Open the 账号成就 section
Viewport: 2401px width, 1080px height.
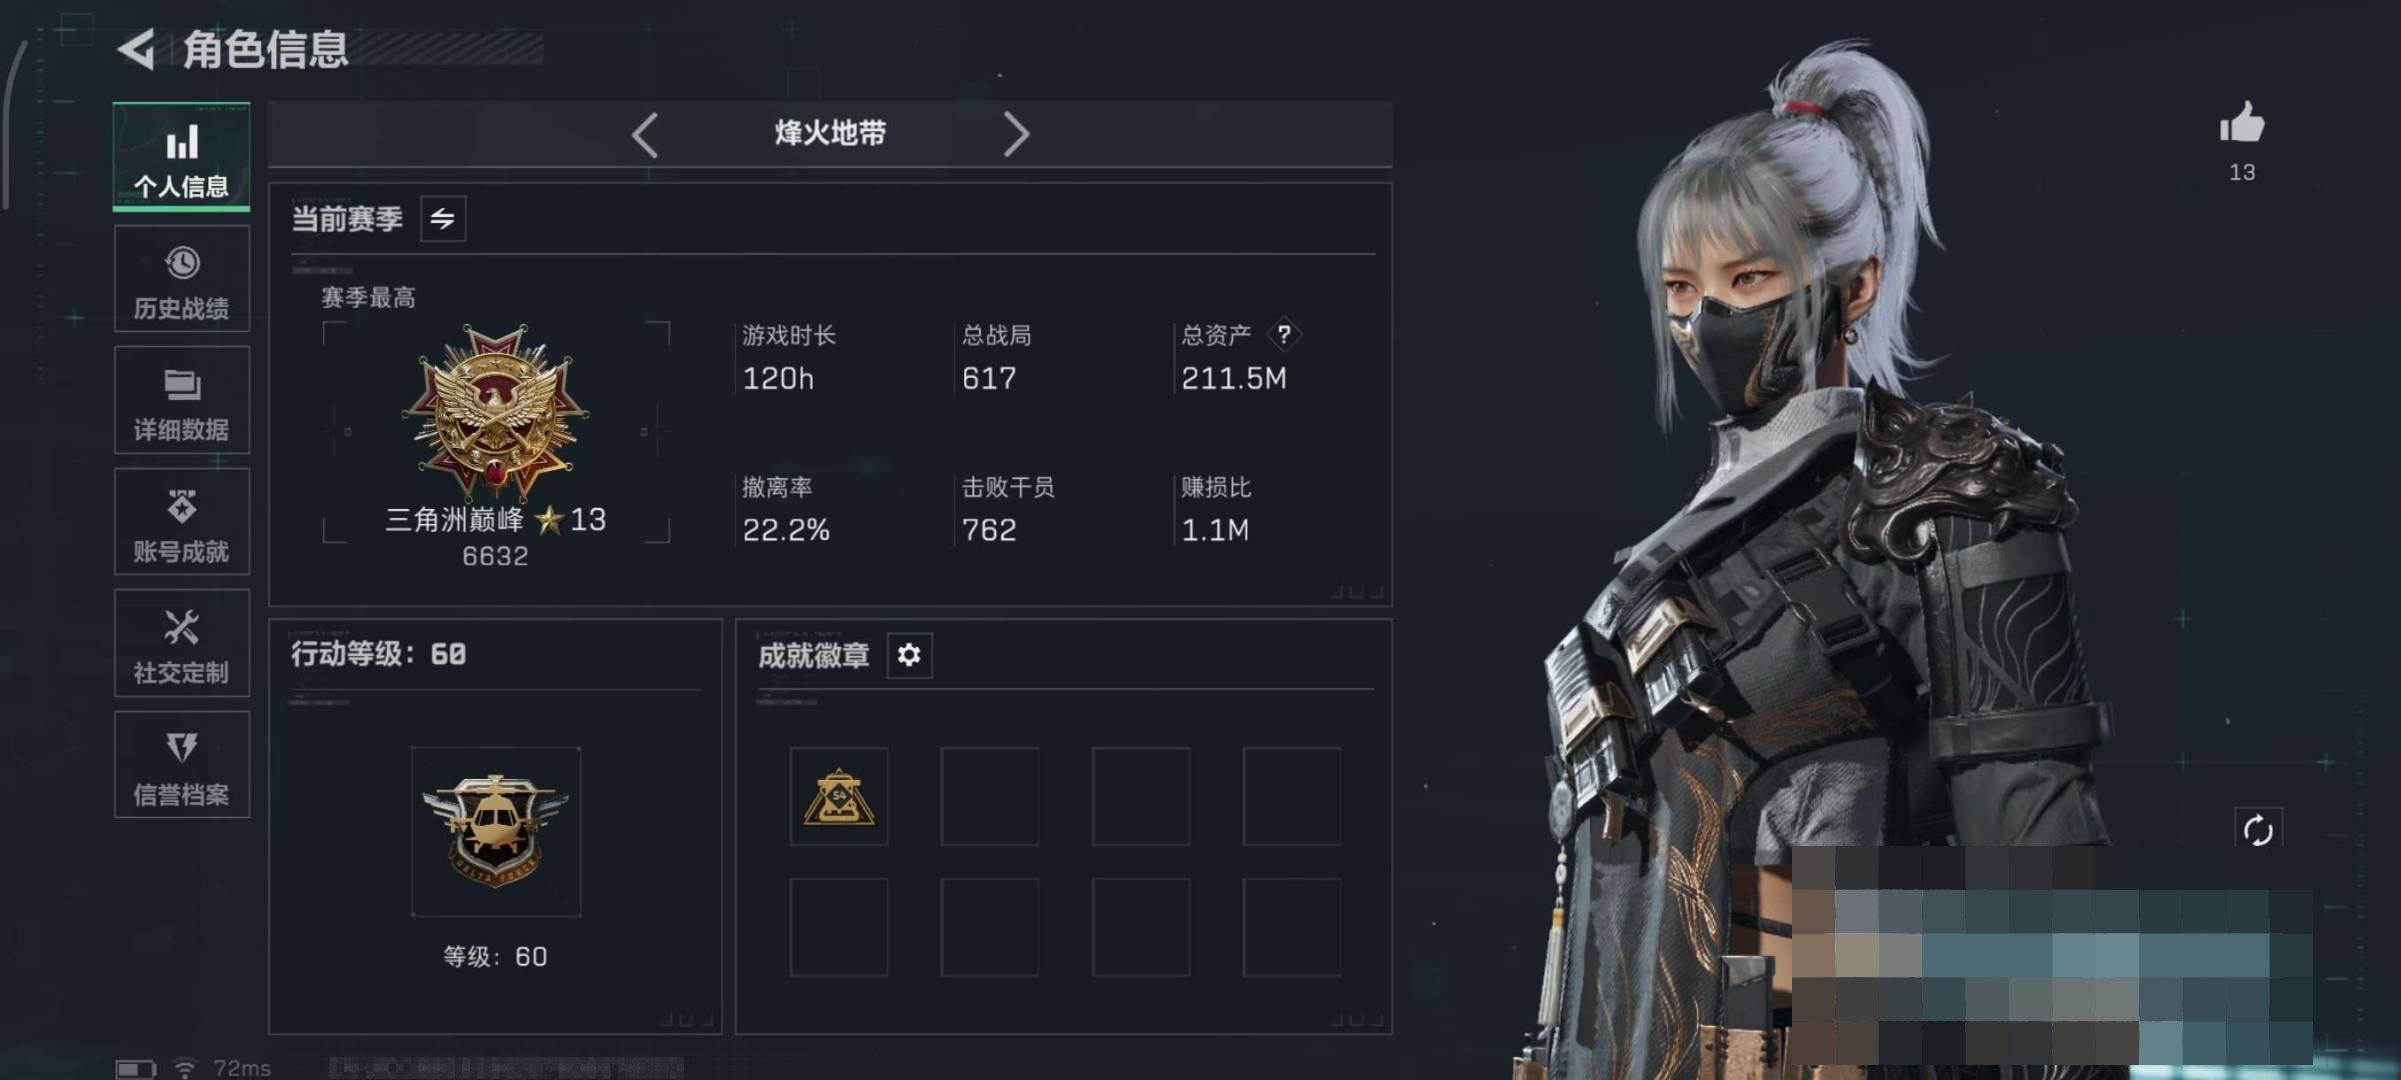coord(181,522)
